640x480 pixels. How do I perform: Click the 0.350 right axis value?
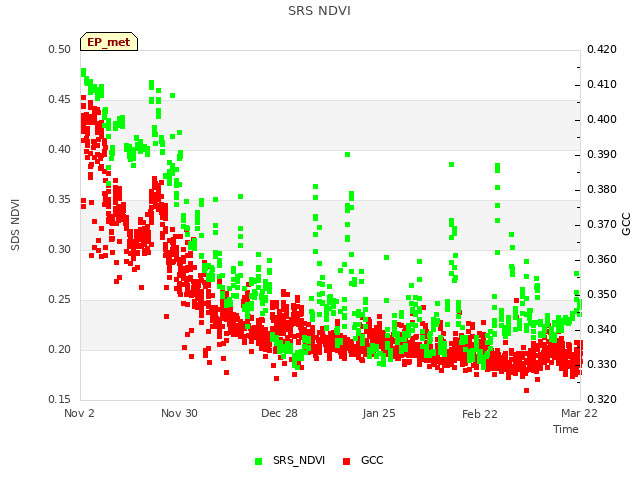[602, 294]
